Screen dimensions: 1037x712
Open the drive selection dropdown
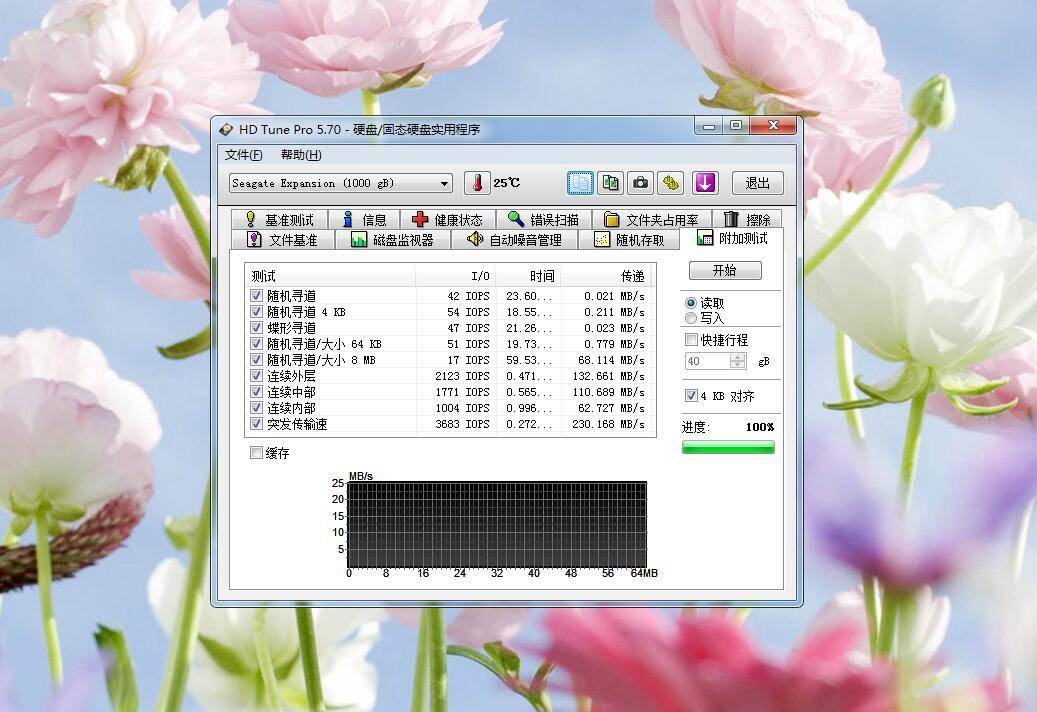(444, 183)
